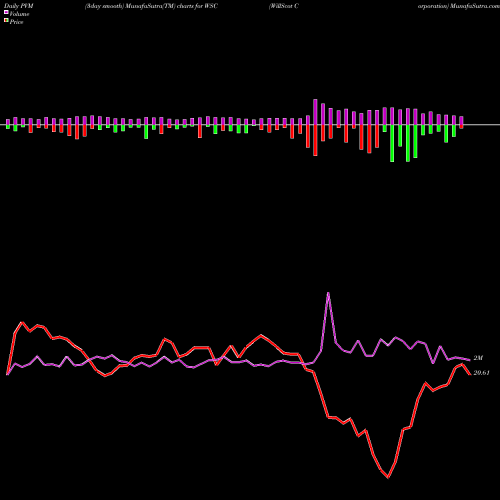This screenshot has width=500, height=500.
Task: Click the '(WillScot C' company name text
Action: 284,6
